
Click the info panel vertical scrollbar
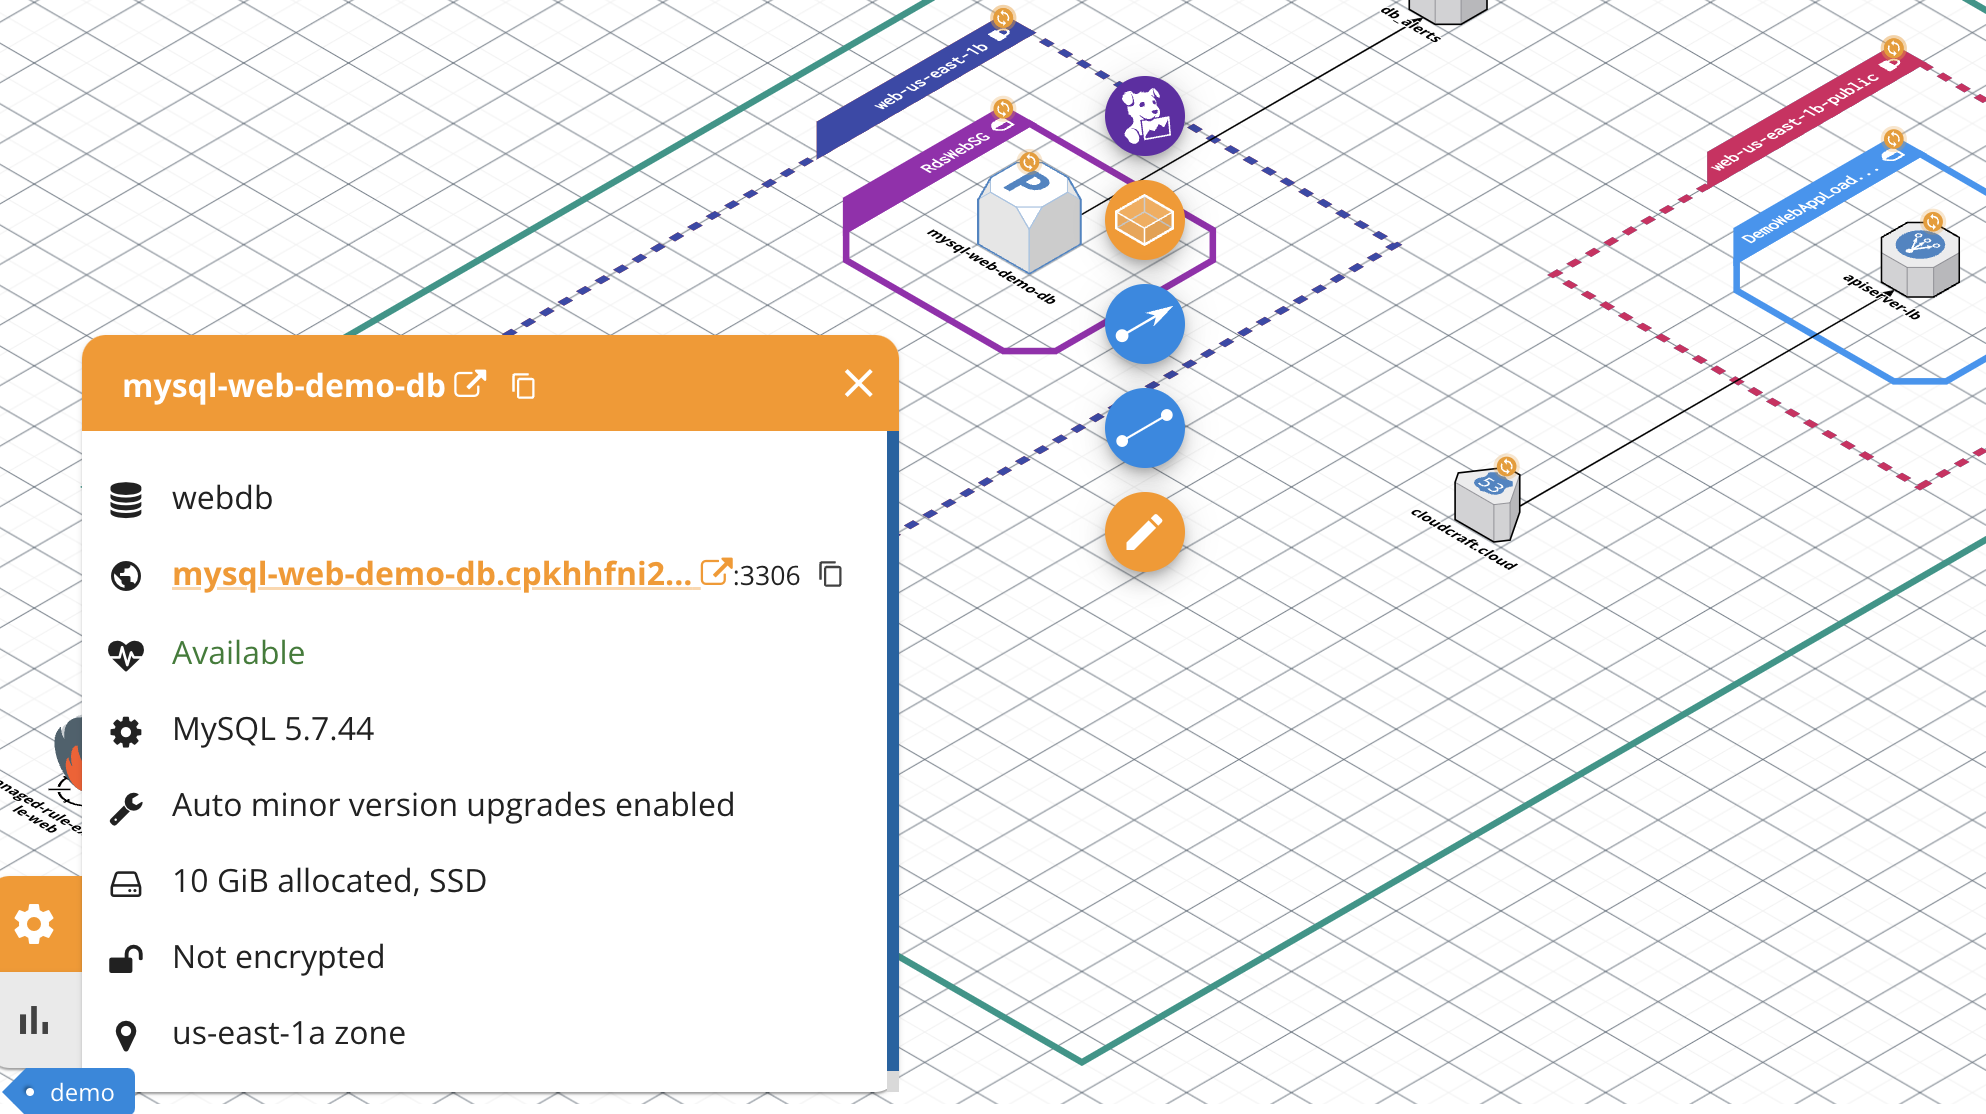[892, 750]
